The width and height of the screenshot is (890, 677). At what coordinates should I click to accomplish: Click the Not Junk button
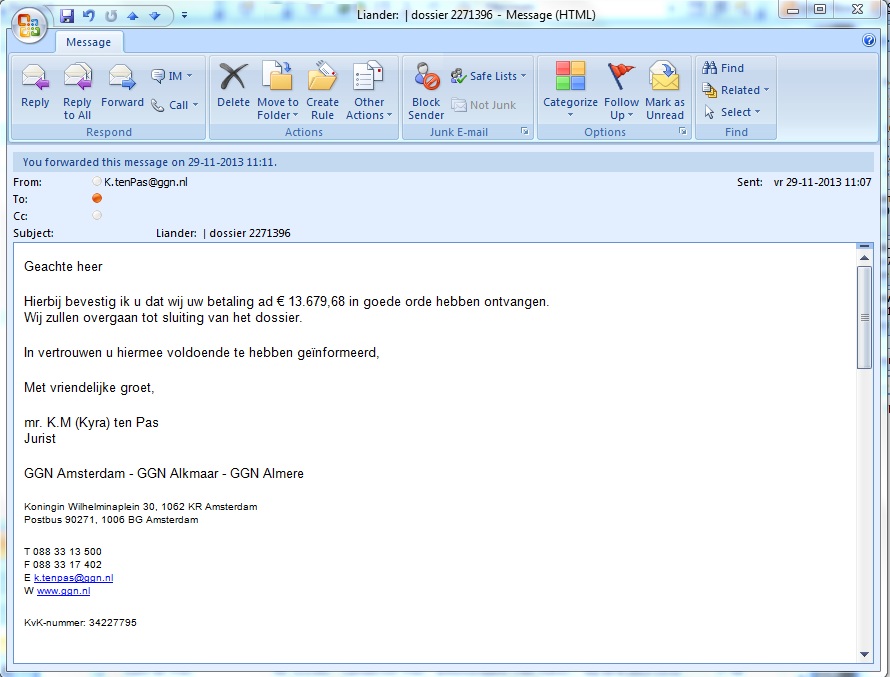coord(484,105)
